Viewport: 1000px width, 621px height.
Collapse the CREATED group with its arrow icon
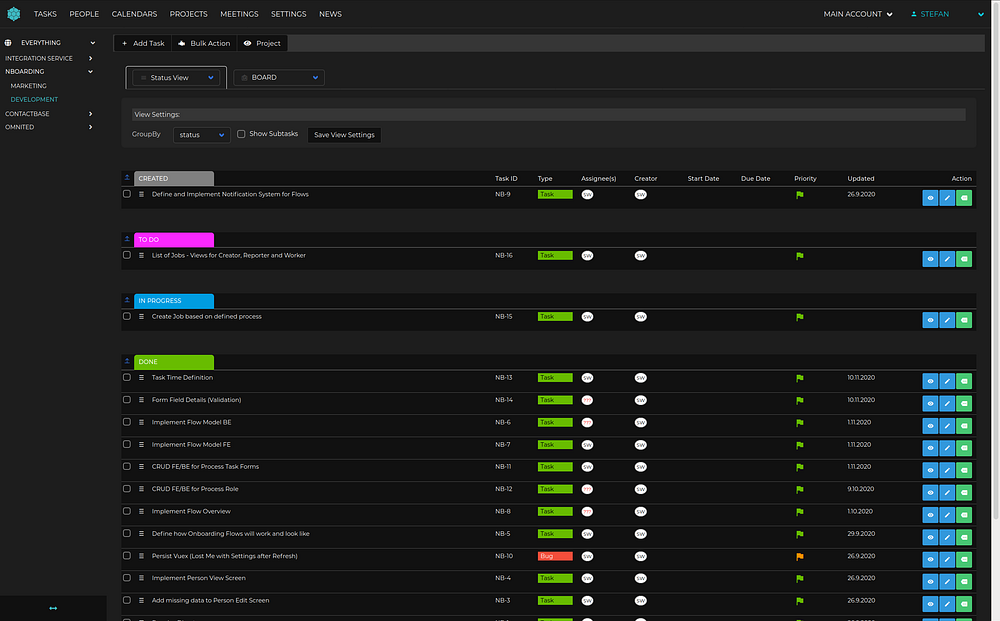click(127, 178)
